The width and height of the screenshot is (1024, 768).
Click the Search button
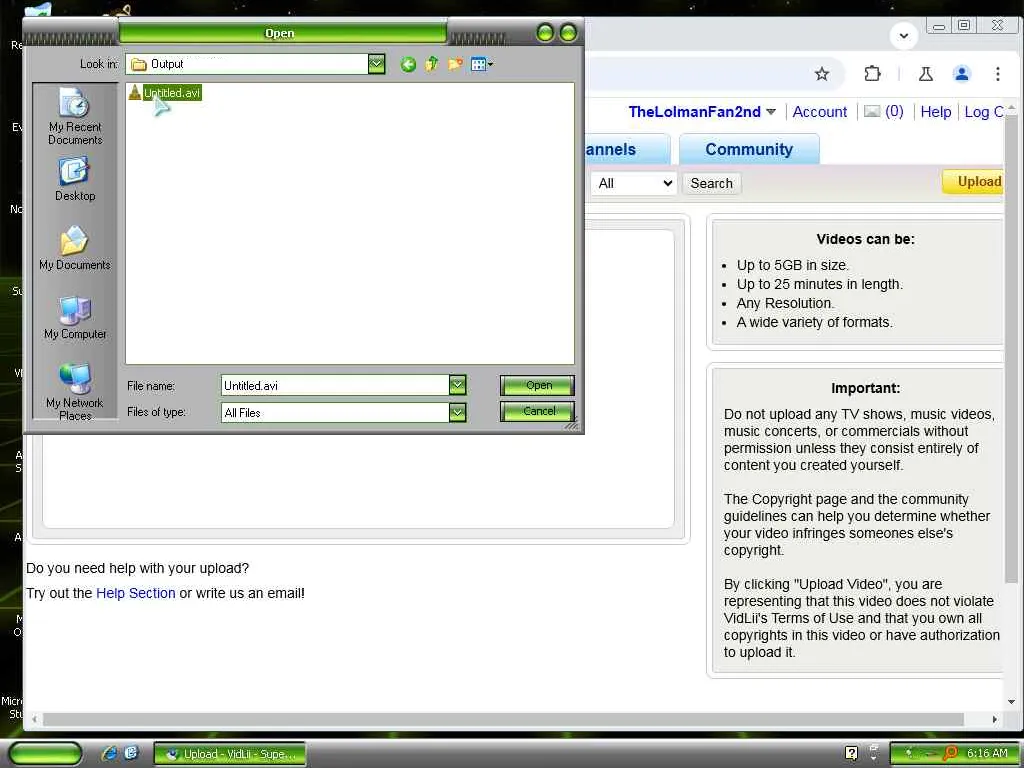[712, 184]
